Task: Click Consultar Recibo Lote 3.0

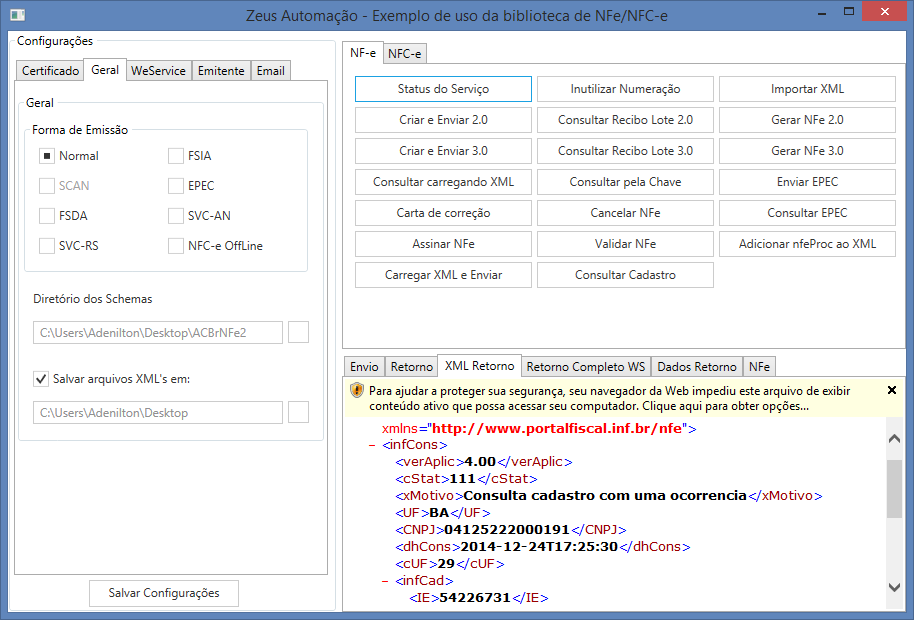Action: 626,151
